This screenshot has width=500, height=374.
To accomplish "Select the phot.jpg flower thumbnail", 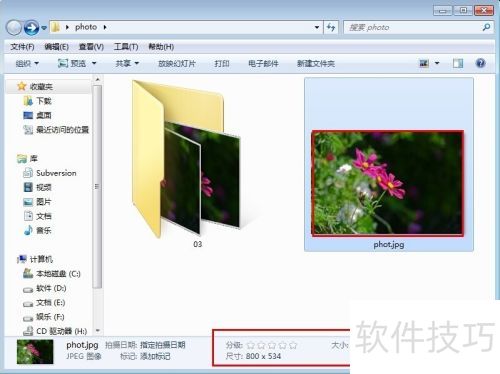I will coord(388,183).
